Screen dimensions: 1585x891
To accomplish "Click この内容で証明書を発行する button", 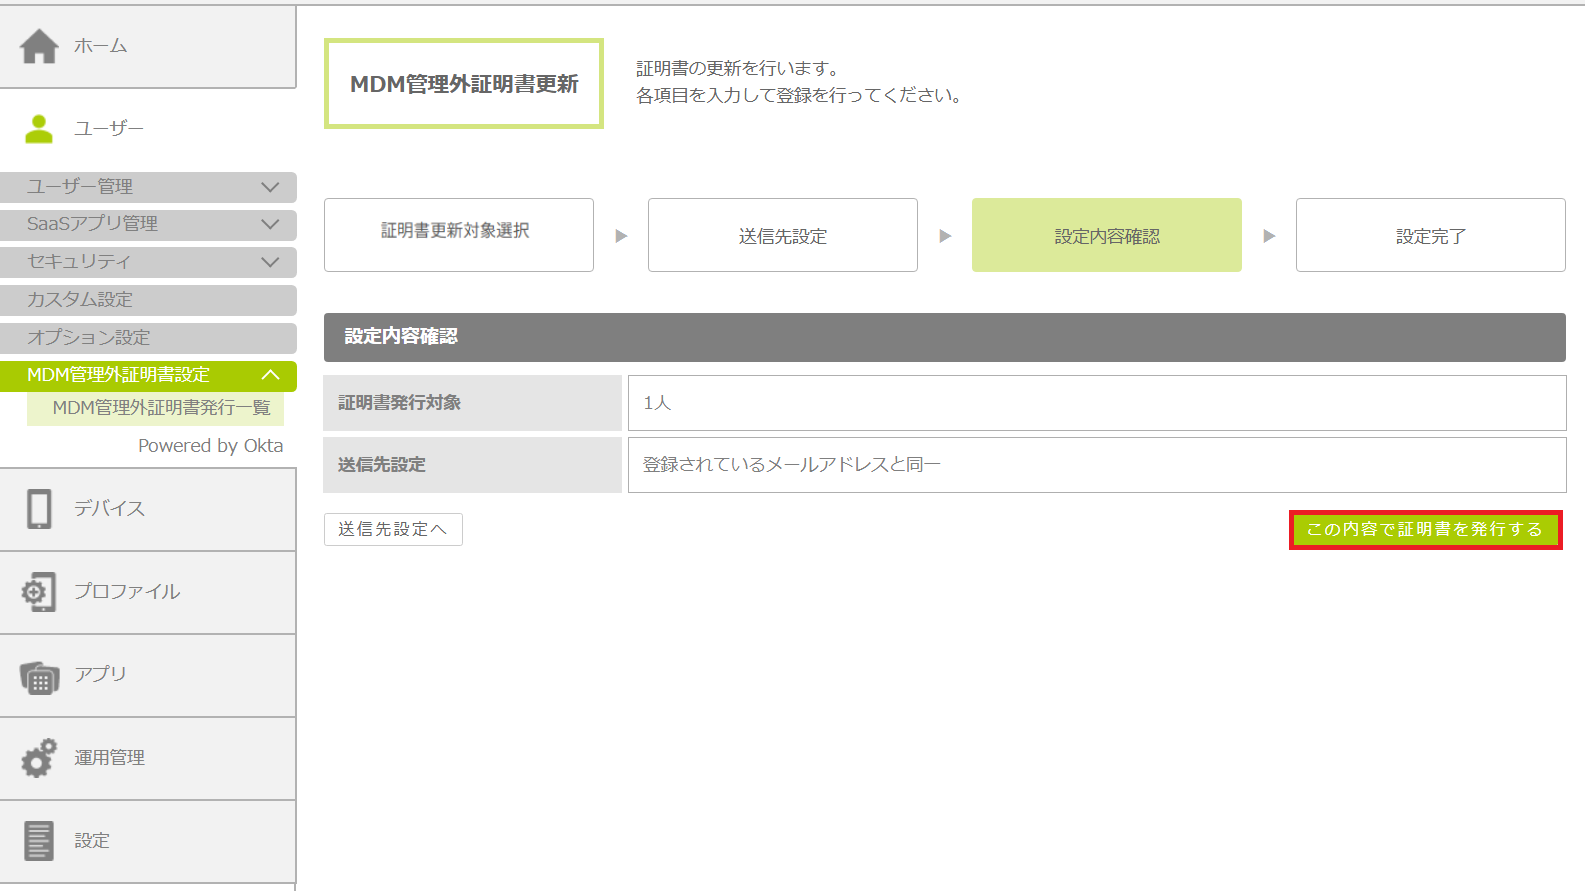I will click(1425, 529).
